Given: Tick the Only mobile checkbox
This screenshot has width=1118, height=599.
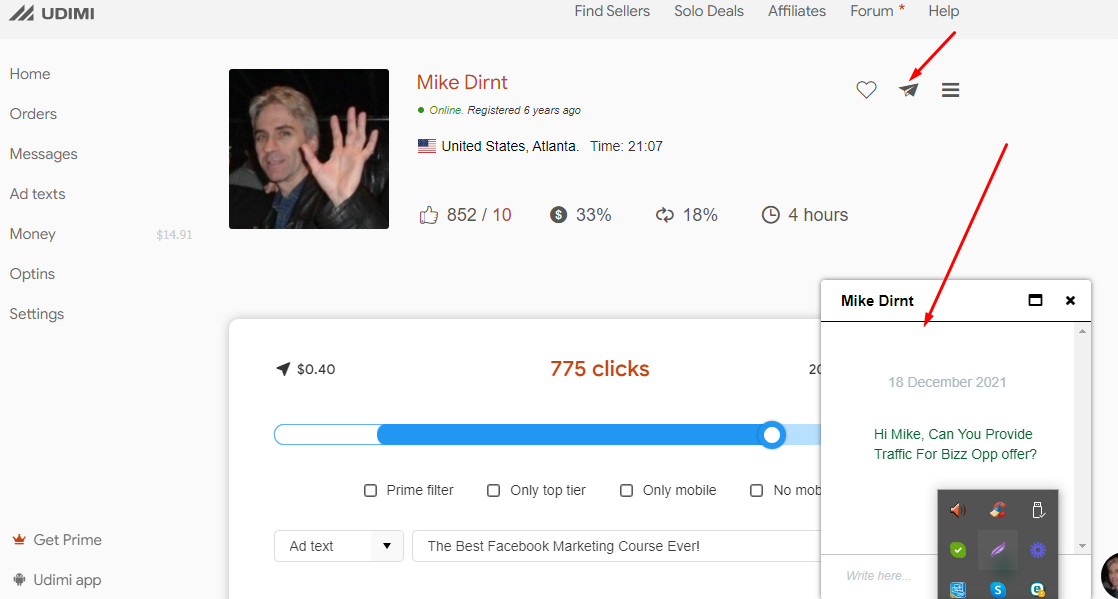Looking at the screenshot, I should (x=626, y=491).
